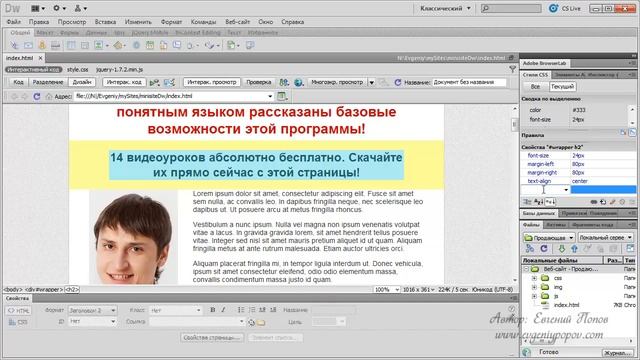
Task: Switch to Разделение view
Action: click(48, 82)
